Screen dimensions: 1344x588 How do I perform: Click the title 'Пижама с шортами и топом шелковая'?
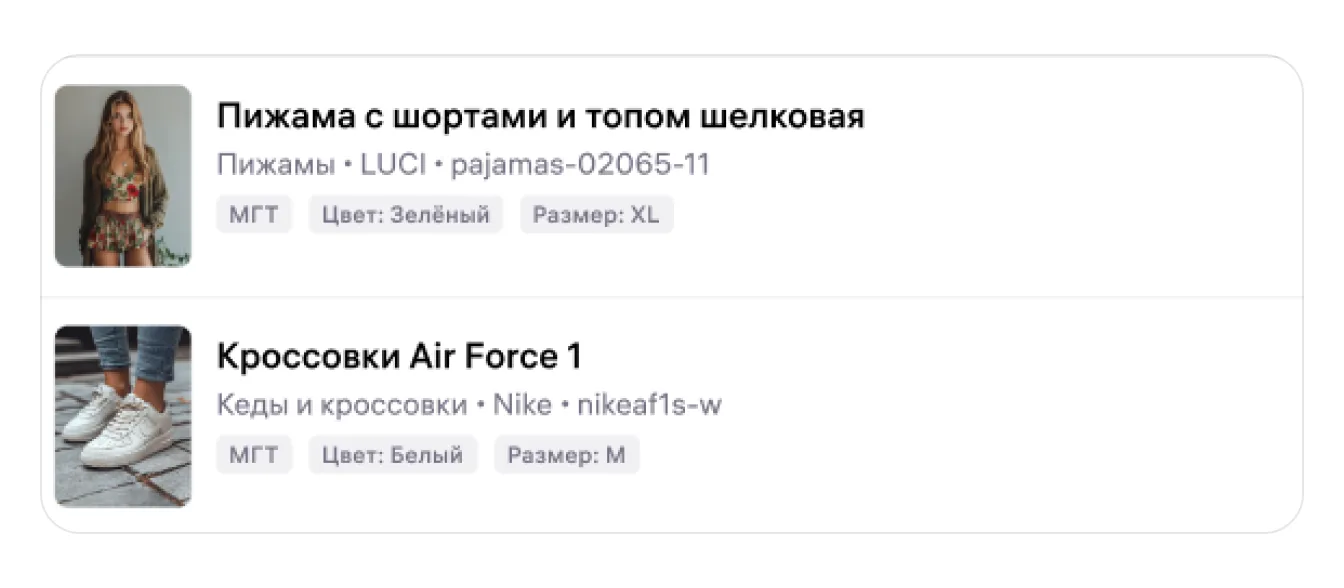pos(540,117)
